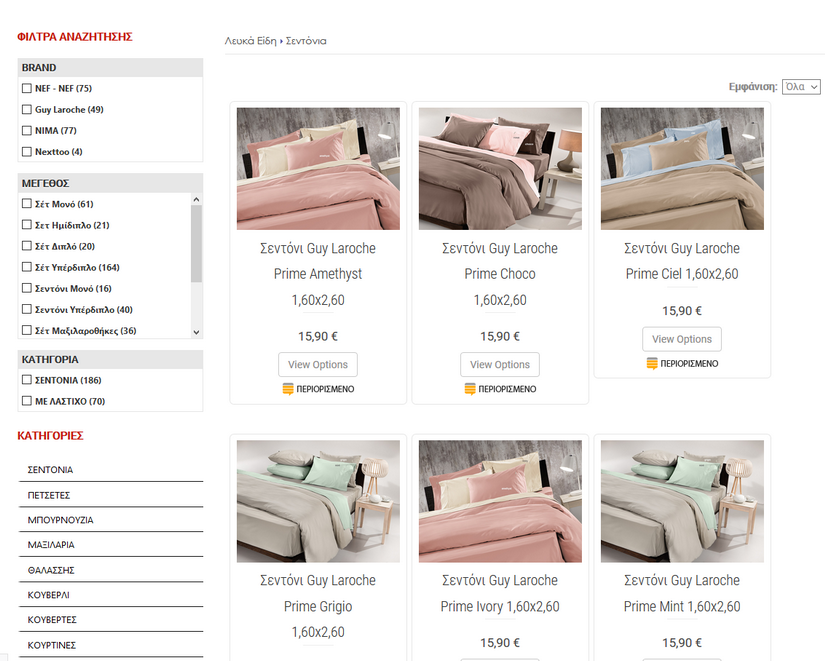Image resolution: width=825 pixels, height=661 pixels.
Task: Click the Σεντόνια breadcrumb link
Action: point(306,41)
